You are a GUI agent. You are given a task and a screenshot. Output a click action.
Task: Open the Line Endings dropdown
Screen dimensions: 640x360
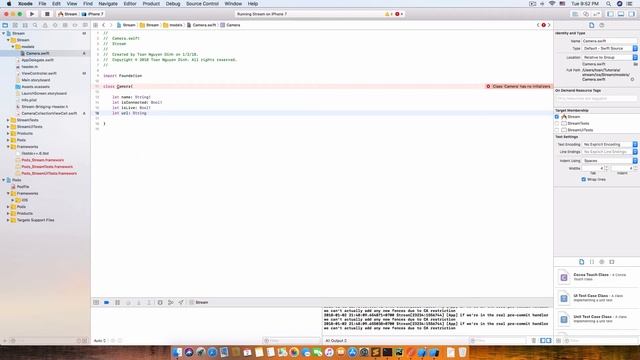609,152
